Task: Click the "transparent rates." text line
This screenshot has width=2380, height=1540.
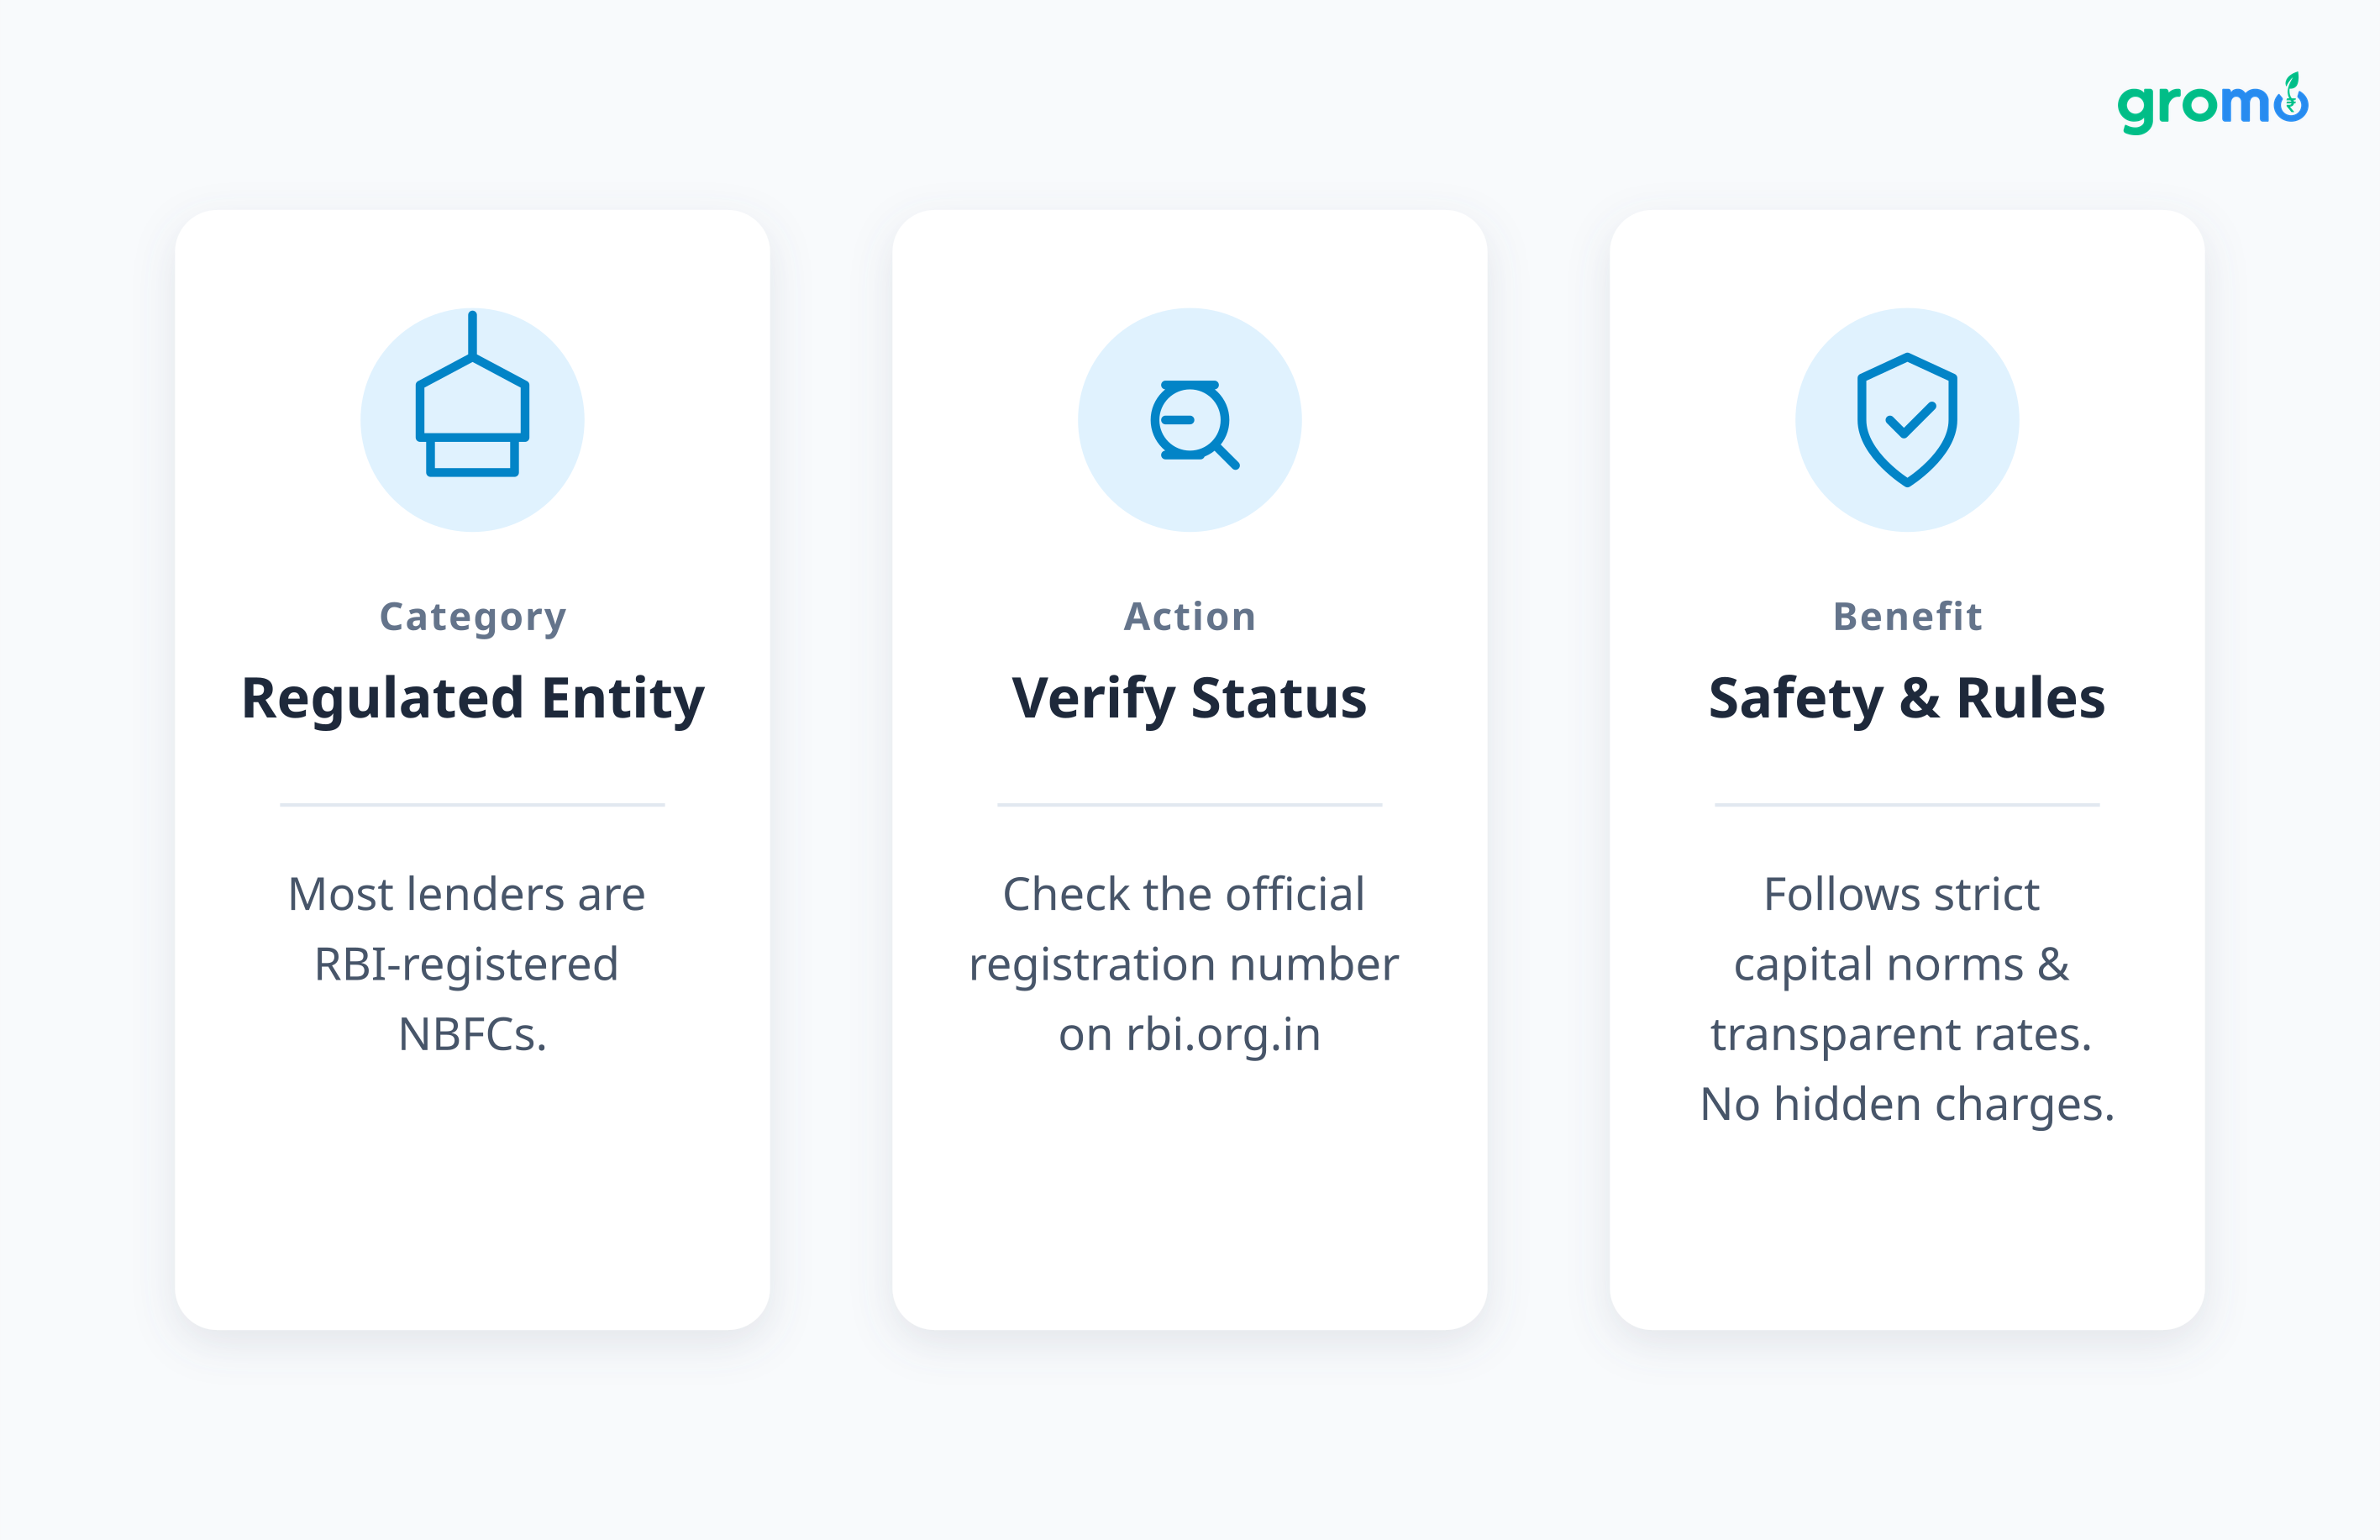Action: click(x=1900, y=1034)
